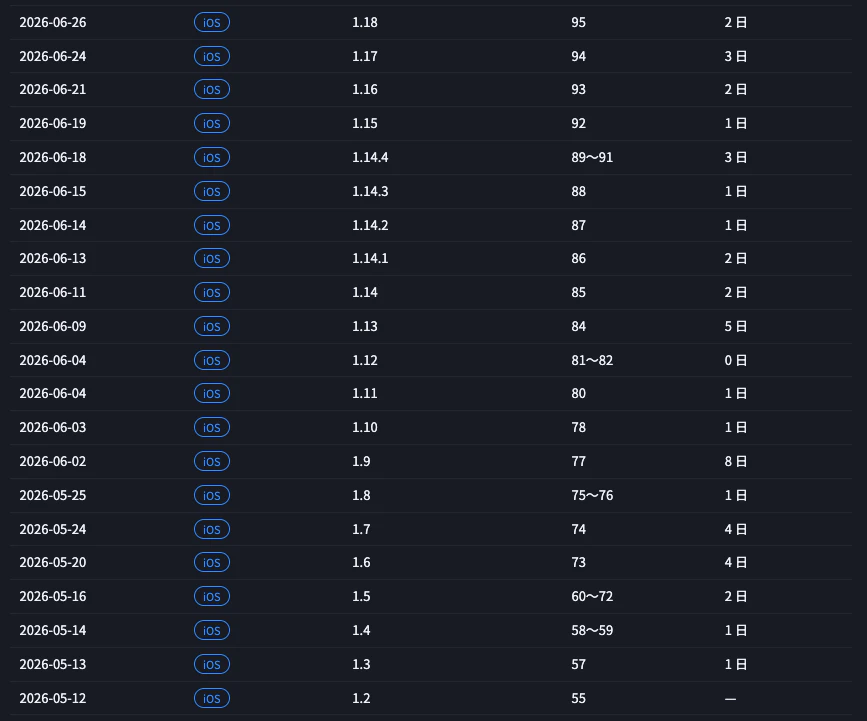Click version number 1.18
This screenshot has width=867, height=721.
pyautogui.click(x=365, y=23)
